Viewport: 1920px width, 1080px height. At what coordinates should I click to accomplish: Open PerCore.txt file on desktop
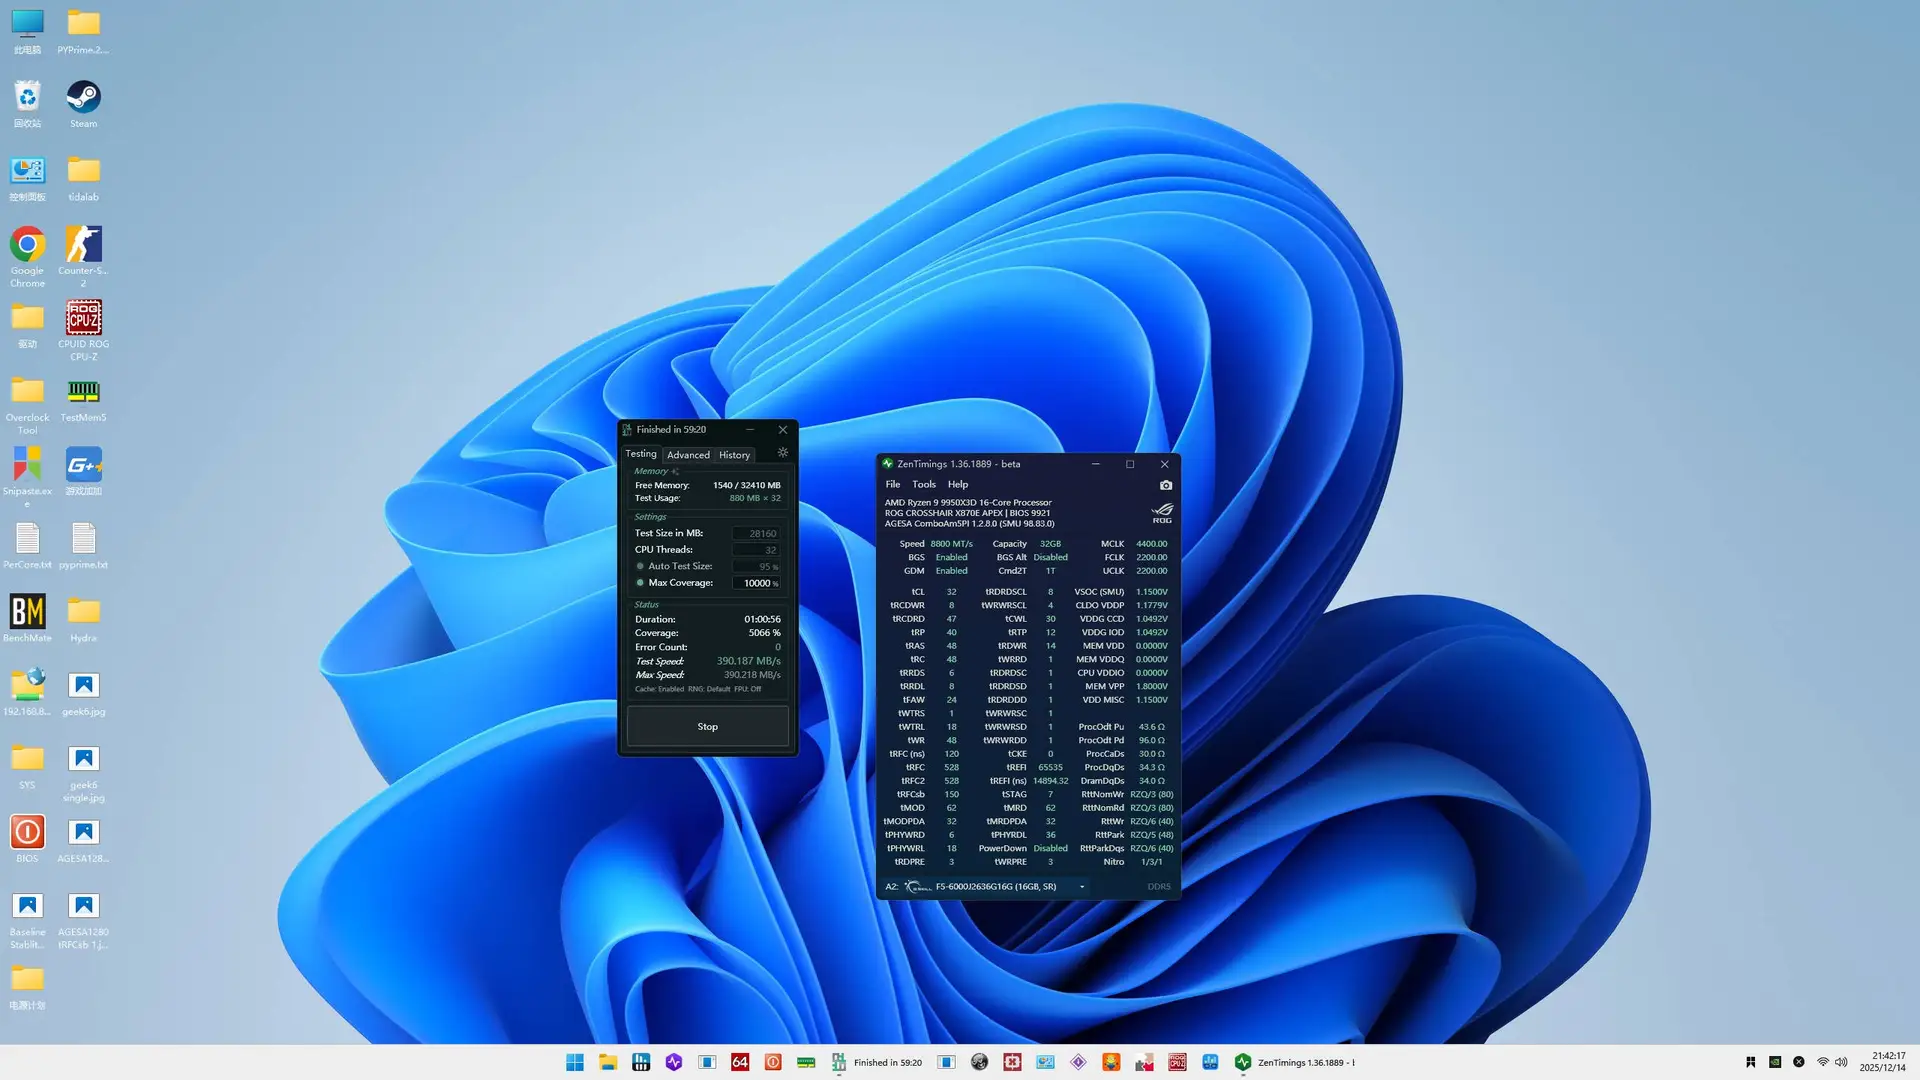27,545
